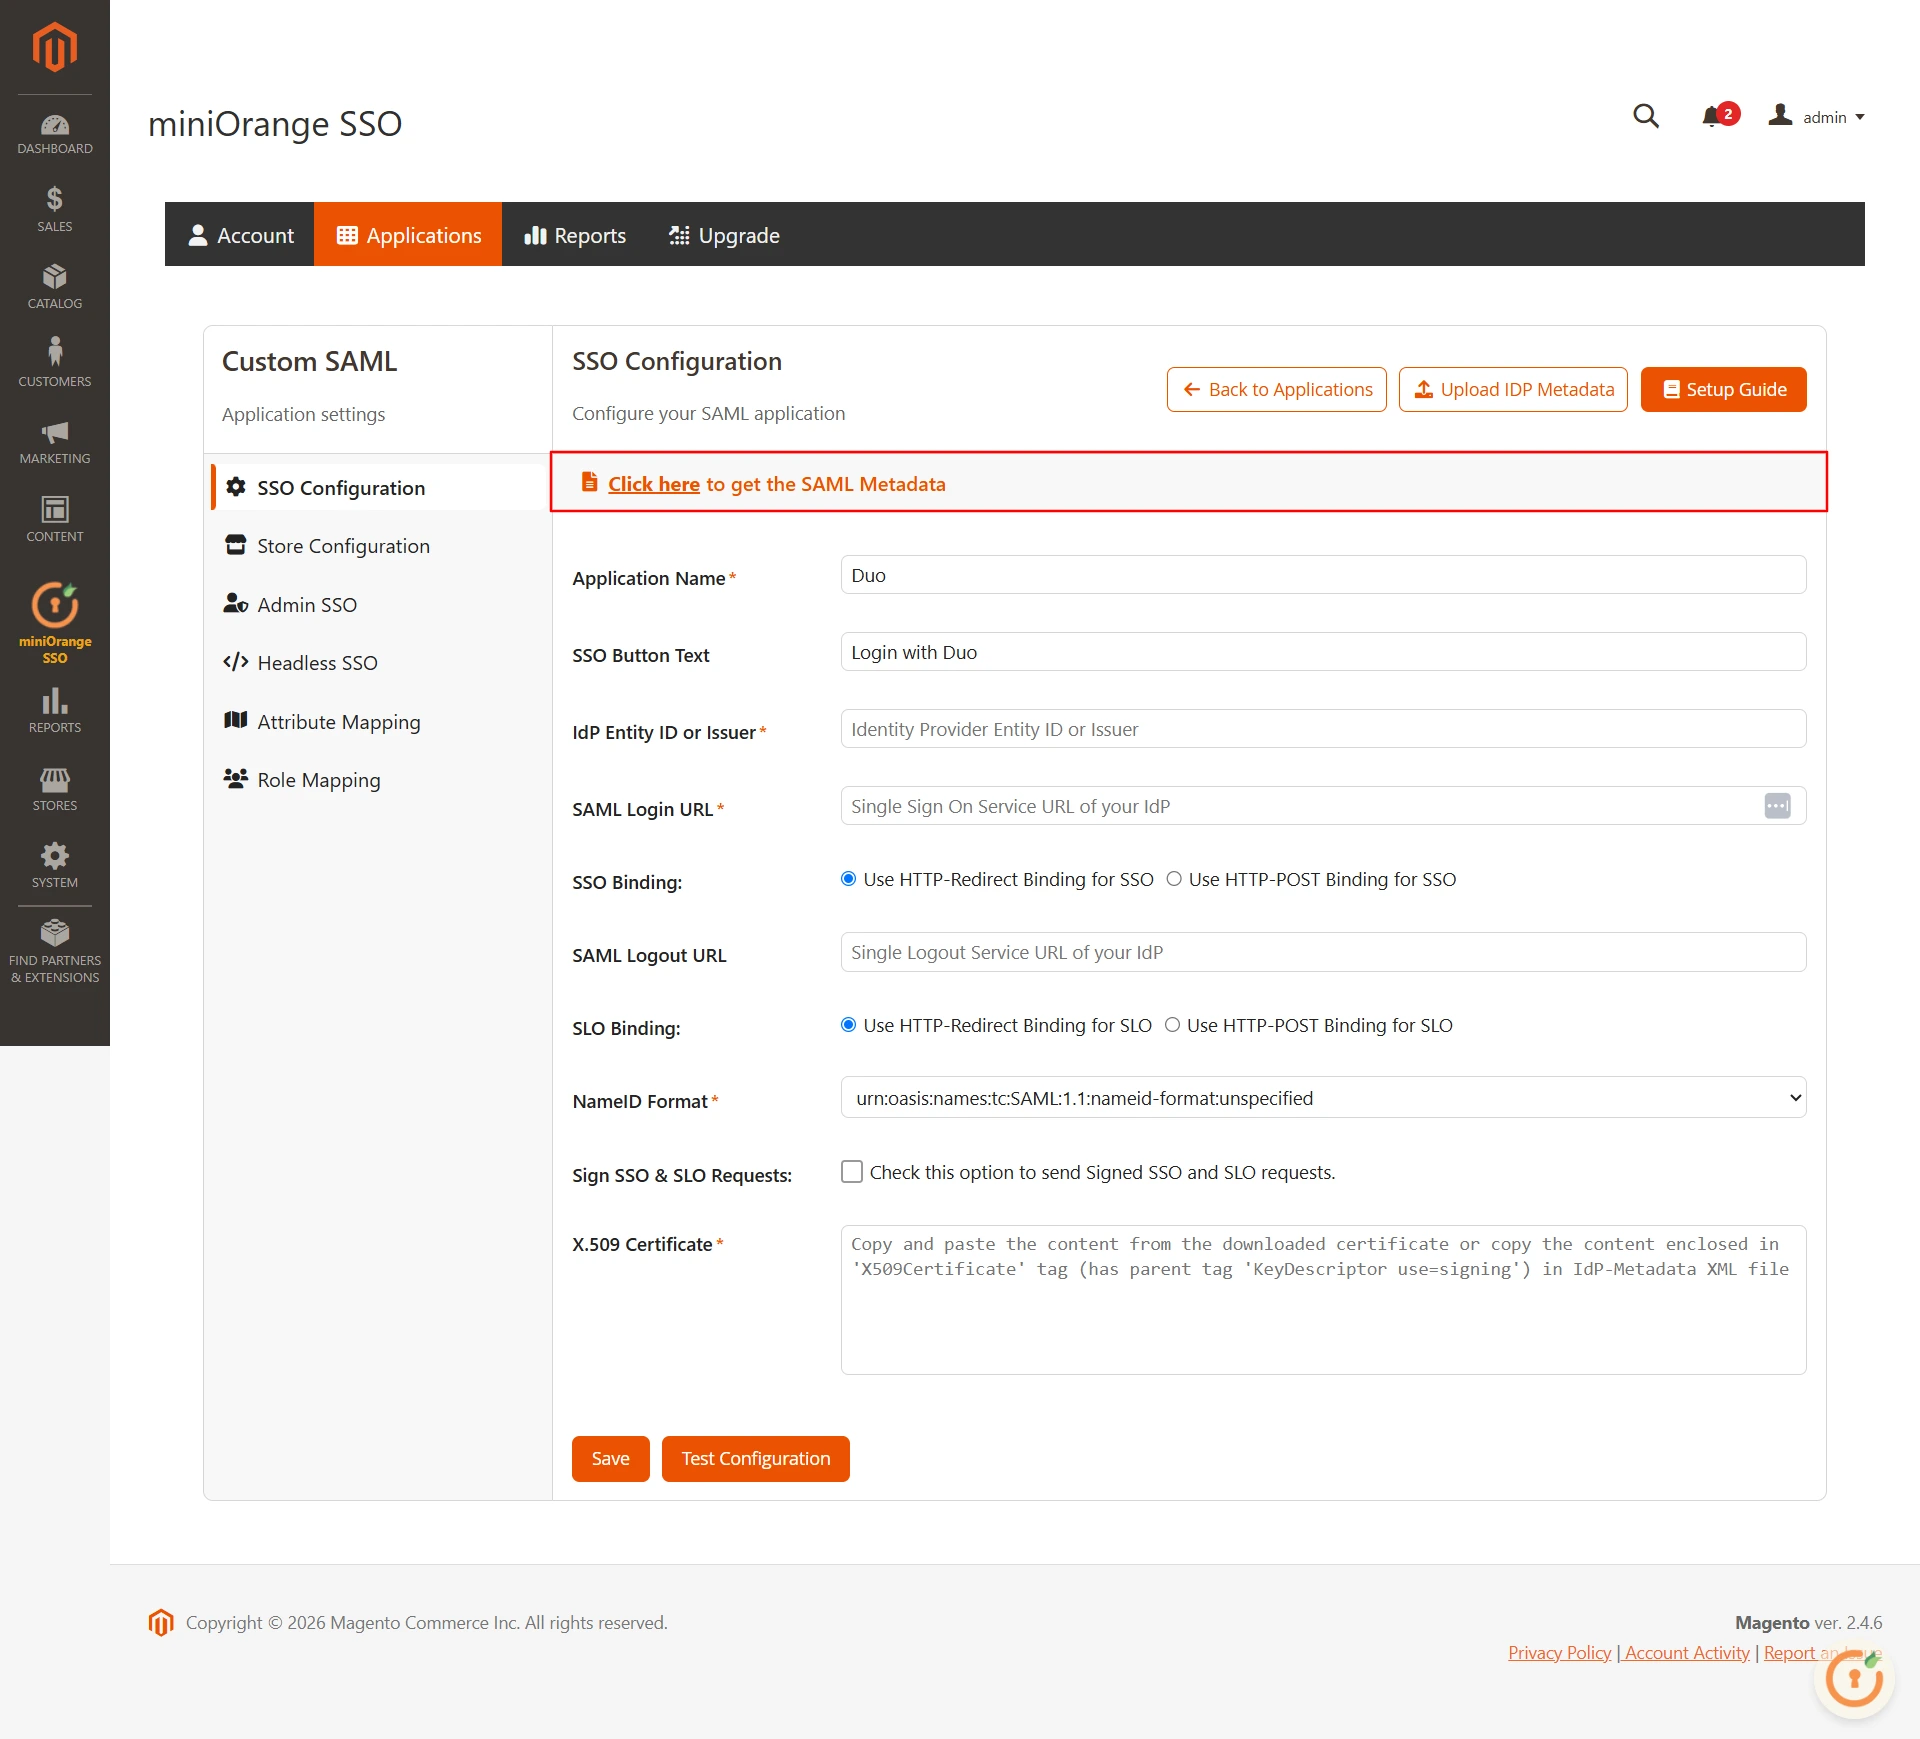
Task: Open the Catalog sidebar menu
Action: pyautogui.click(x=55, y=287)
